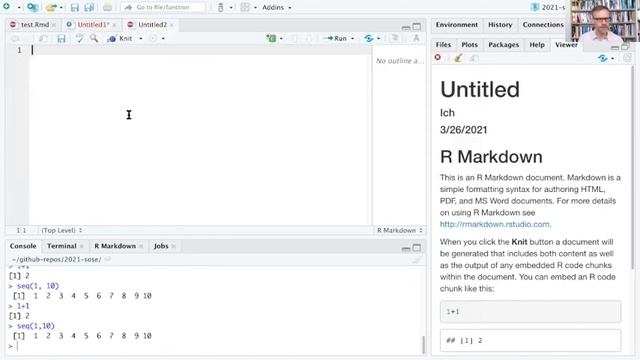Click the Insert Code Chunk icon

click(271, 38)
